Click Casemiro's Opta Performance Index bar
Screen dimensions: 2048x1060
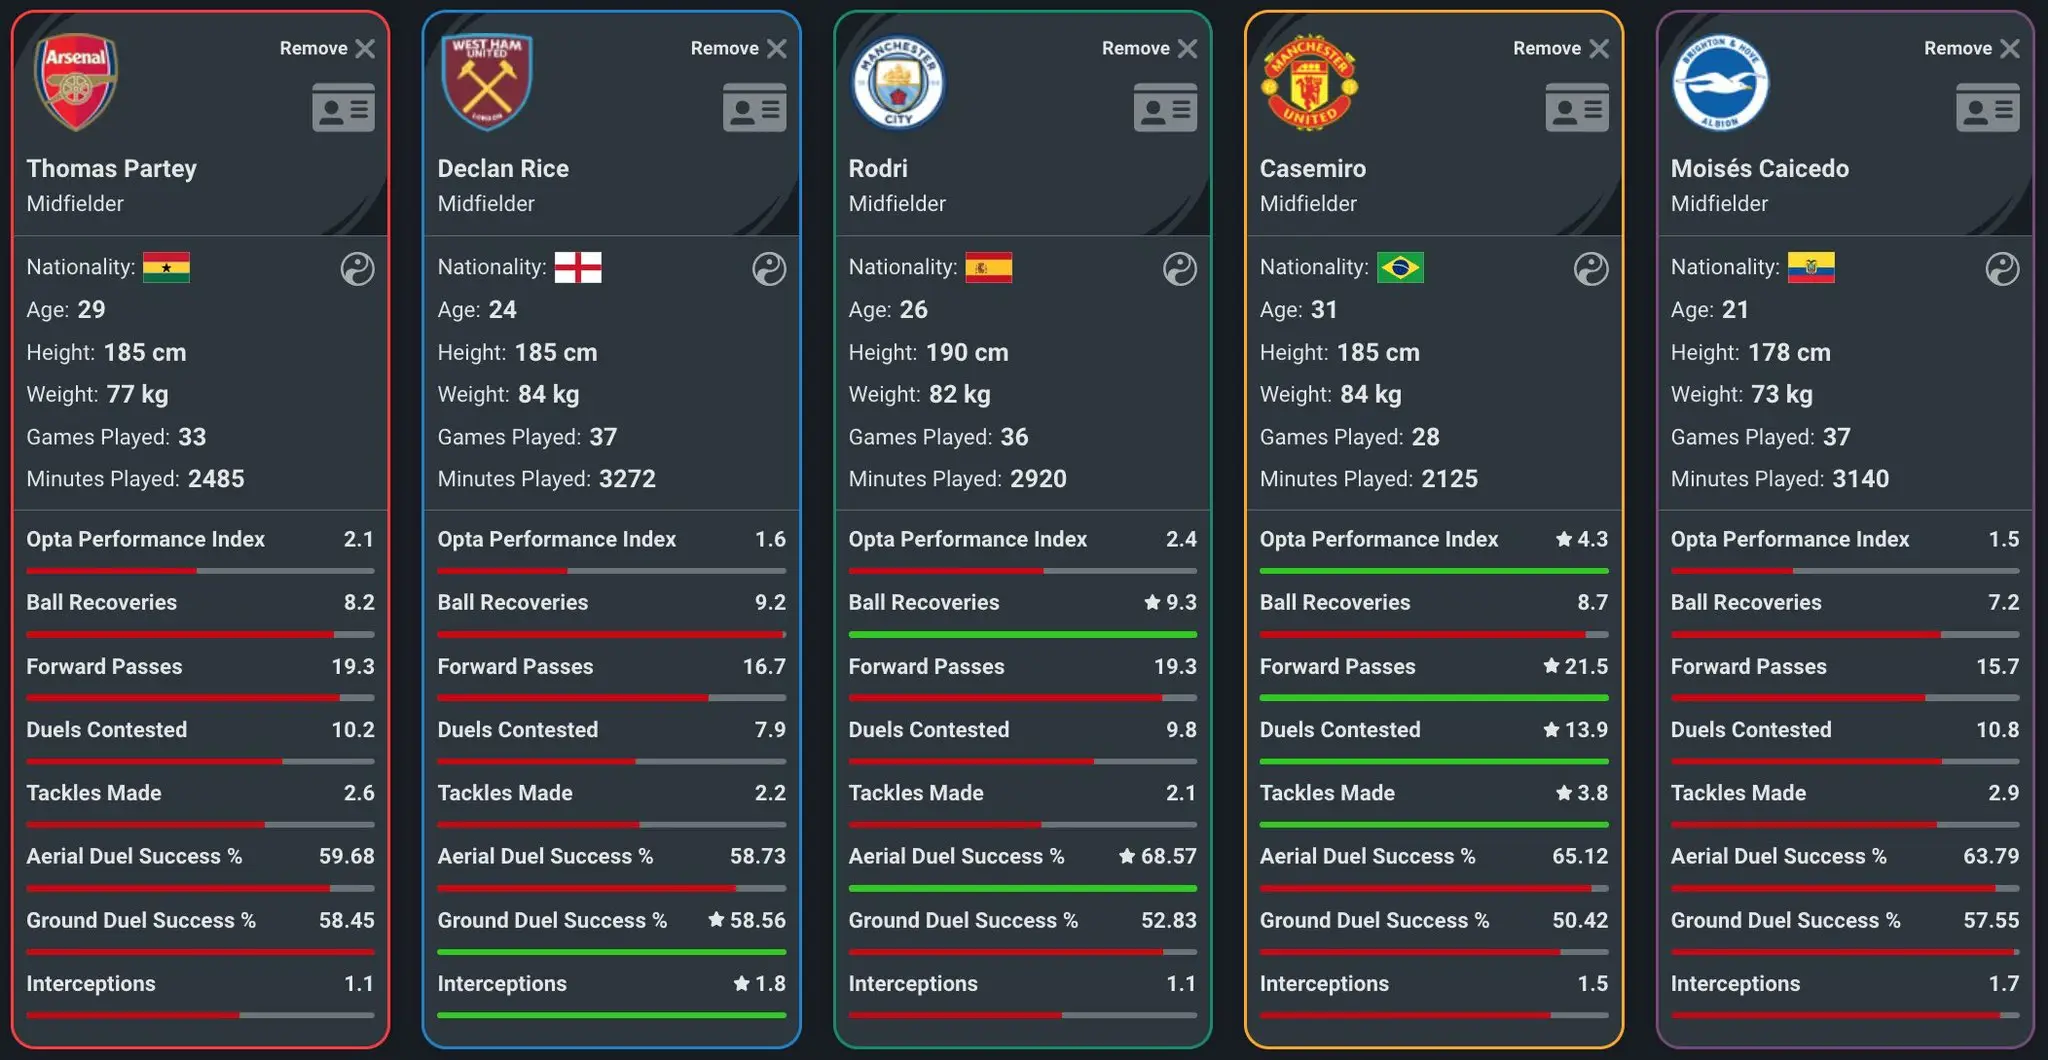pos(1433,571)
